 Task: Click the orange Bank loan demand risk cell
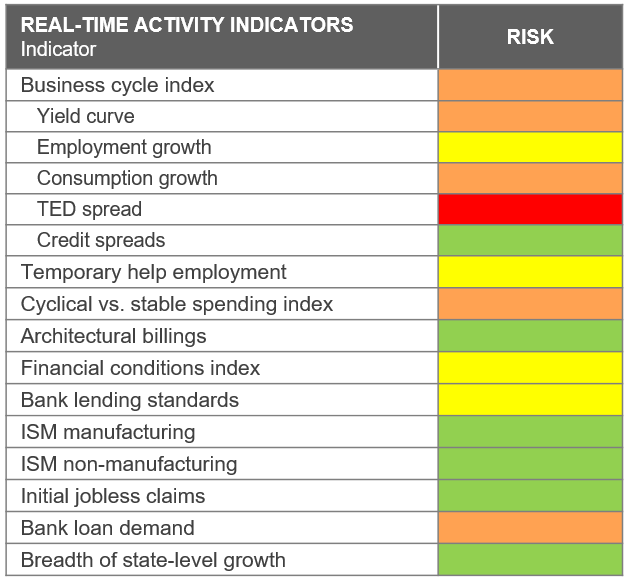point(530,528)
